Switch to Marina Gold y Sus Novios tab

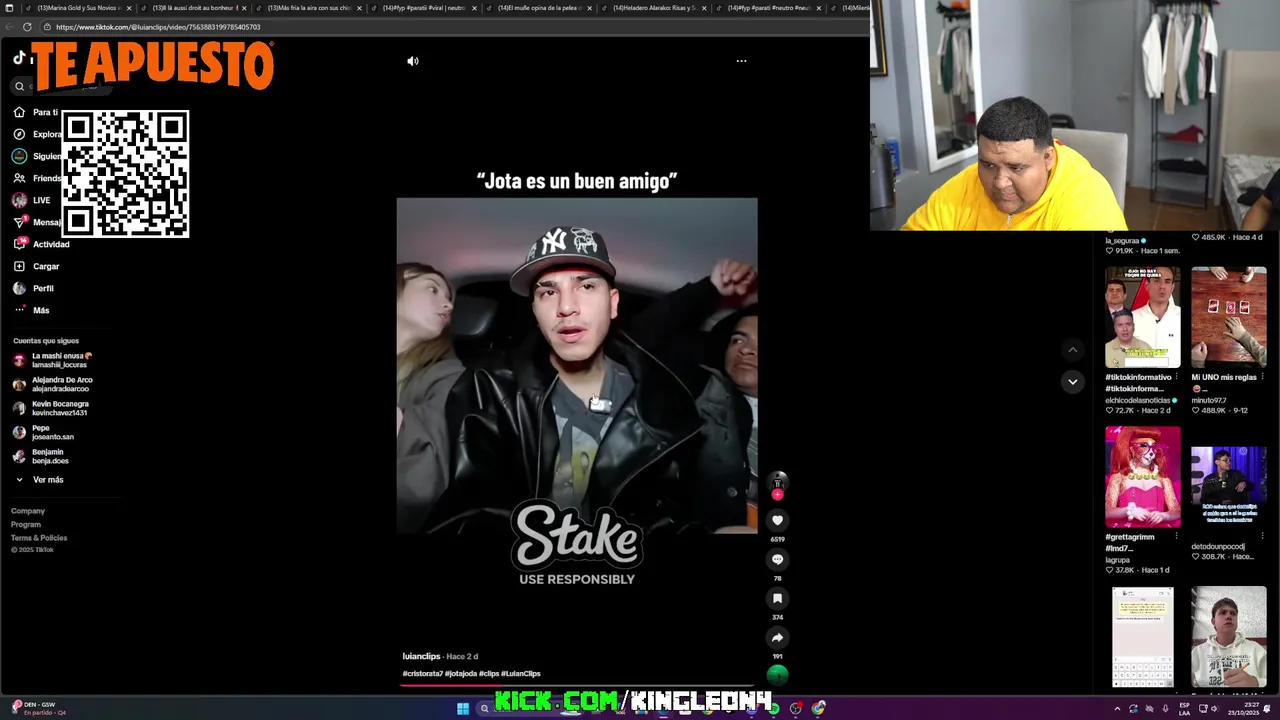click(78, 8)
